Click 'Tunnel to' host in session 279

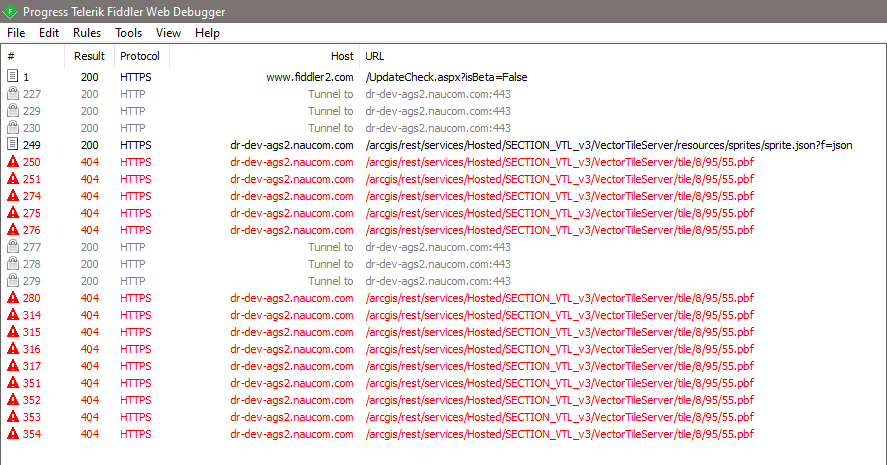pos(331,281)
